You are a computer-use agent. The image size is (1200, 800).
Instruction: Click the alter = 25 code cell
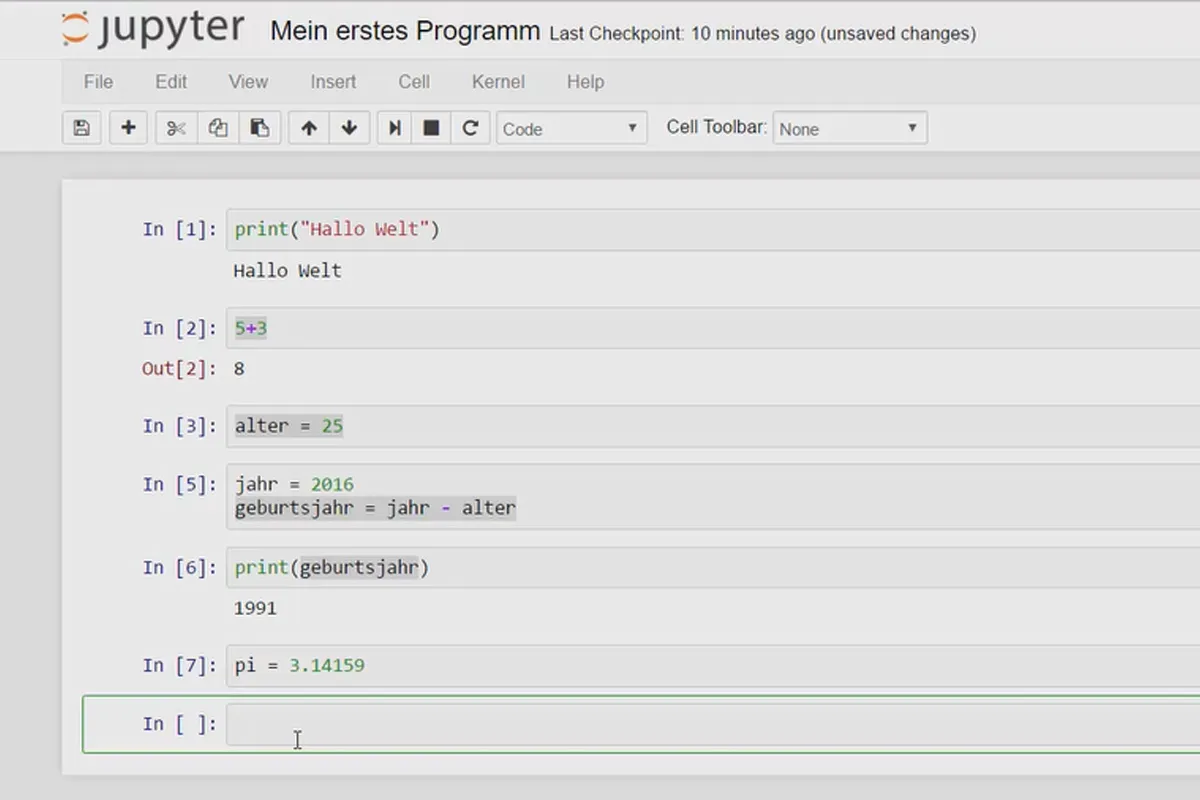tap(713, 426)
